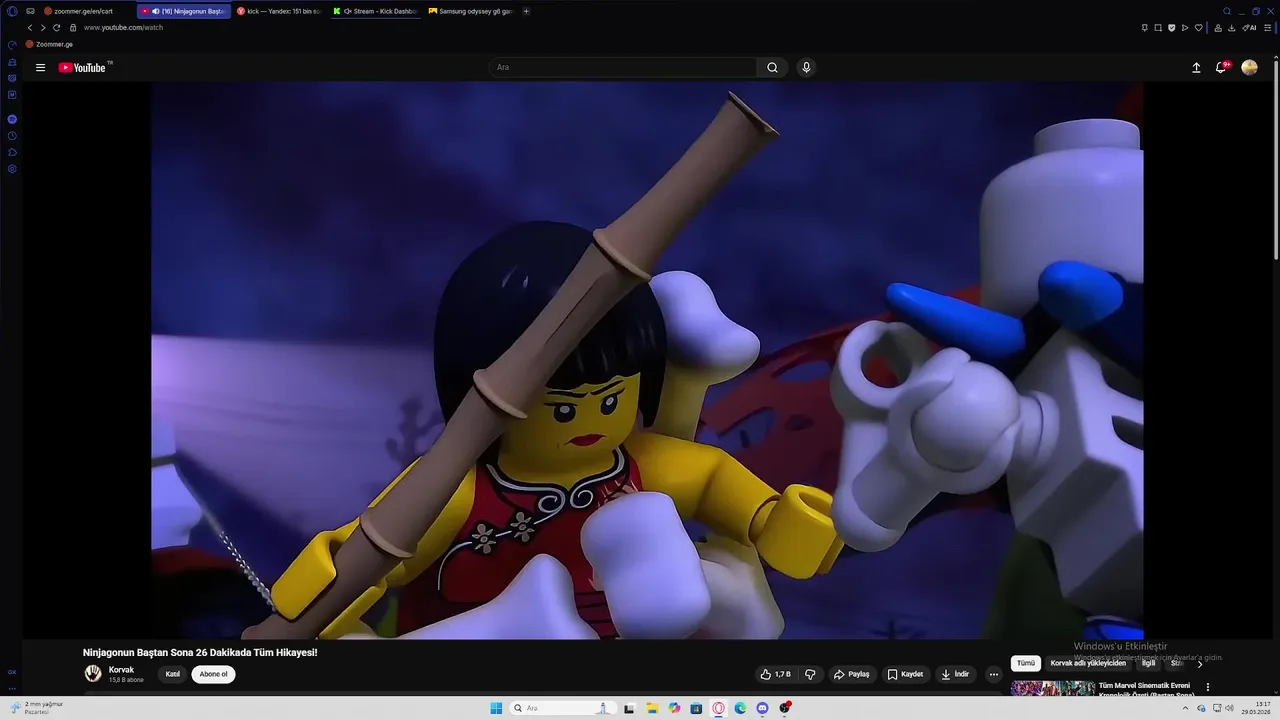Open weather widget 2 mm yağmur
The height and width of the screenshot is (720, 1280).
pyautogui.click(x=38, y=708)
